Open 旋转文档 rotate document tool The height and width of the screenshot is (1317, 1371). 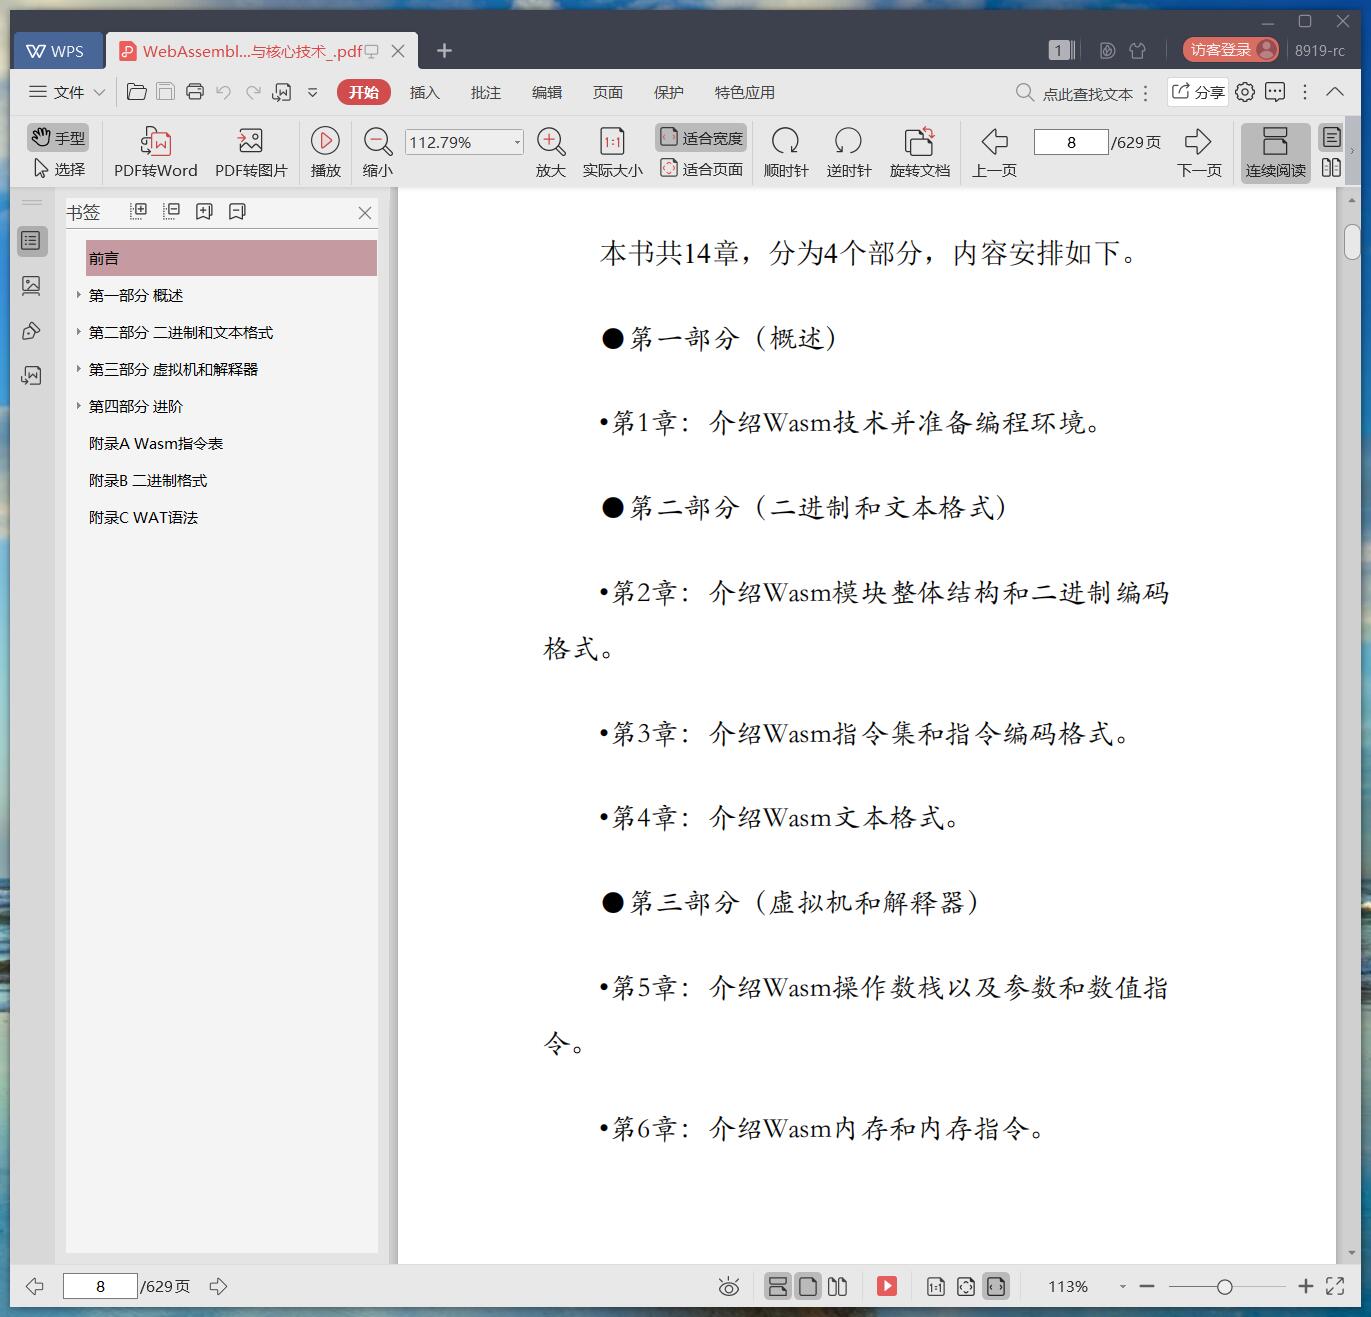(x=920, y=152)
